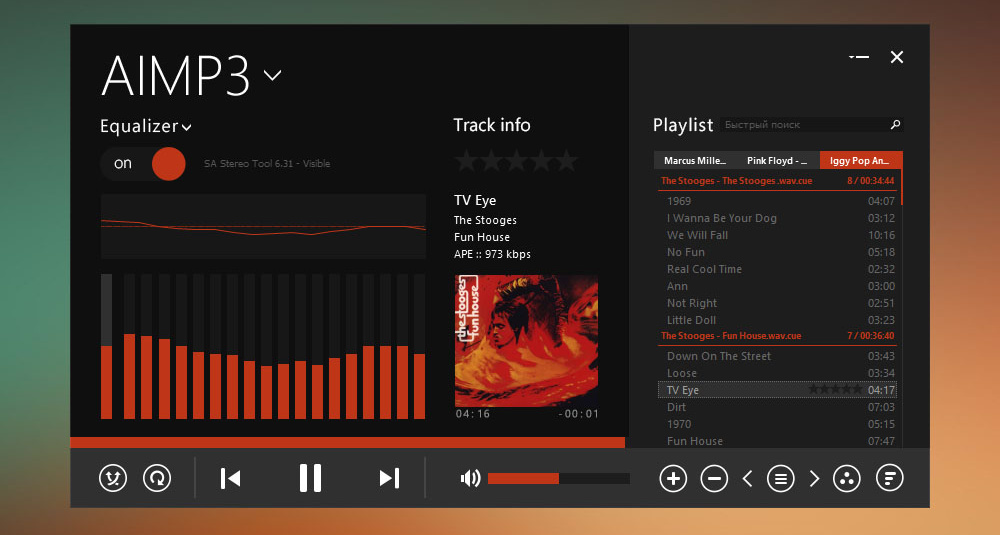Add files with the plus icon
The image size is (1000, 535).
[673, 478]
